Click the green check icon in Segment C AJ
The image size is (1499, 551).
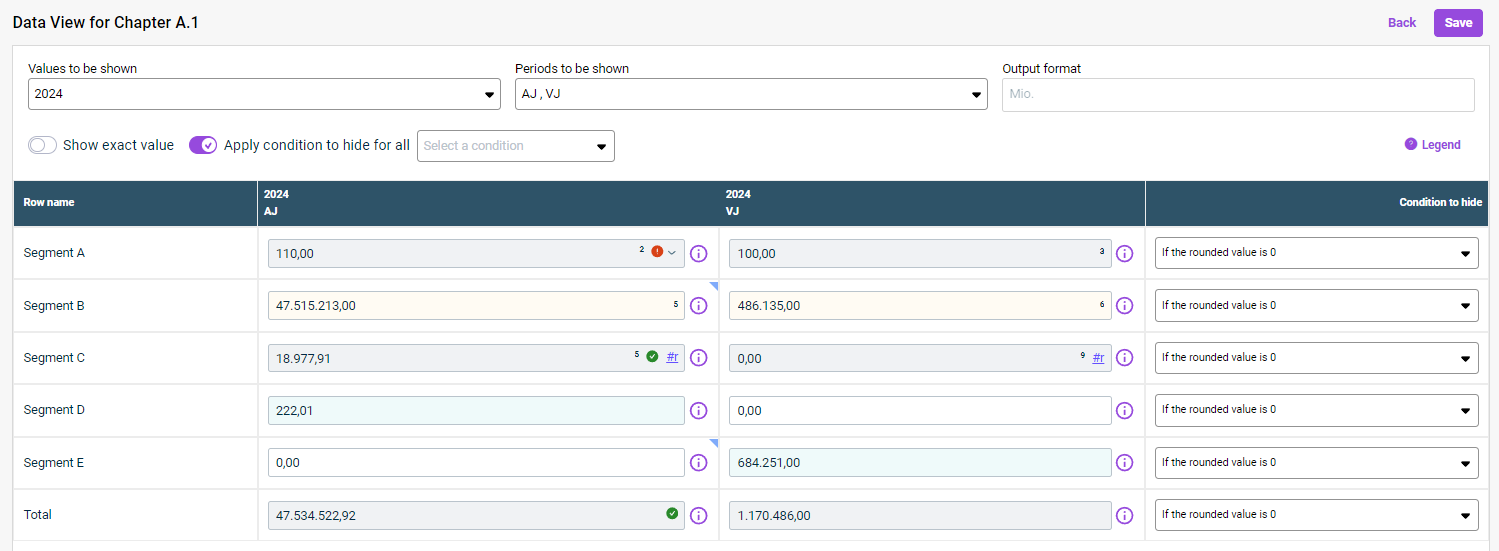[652, 356]
